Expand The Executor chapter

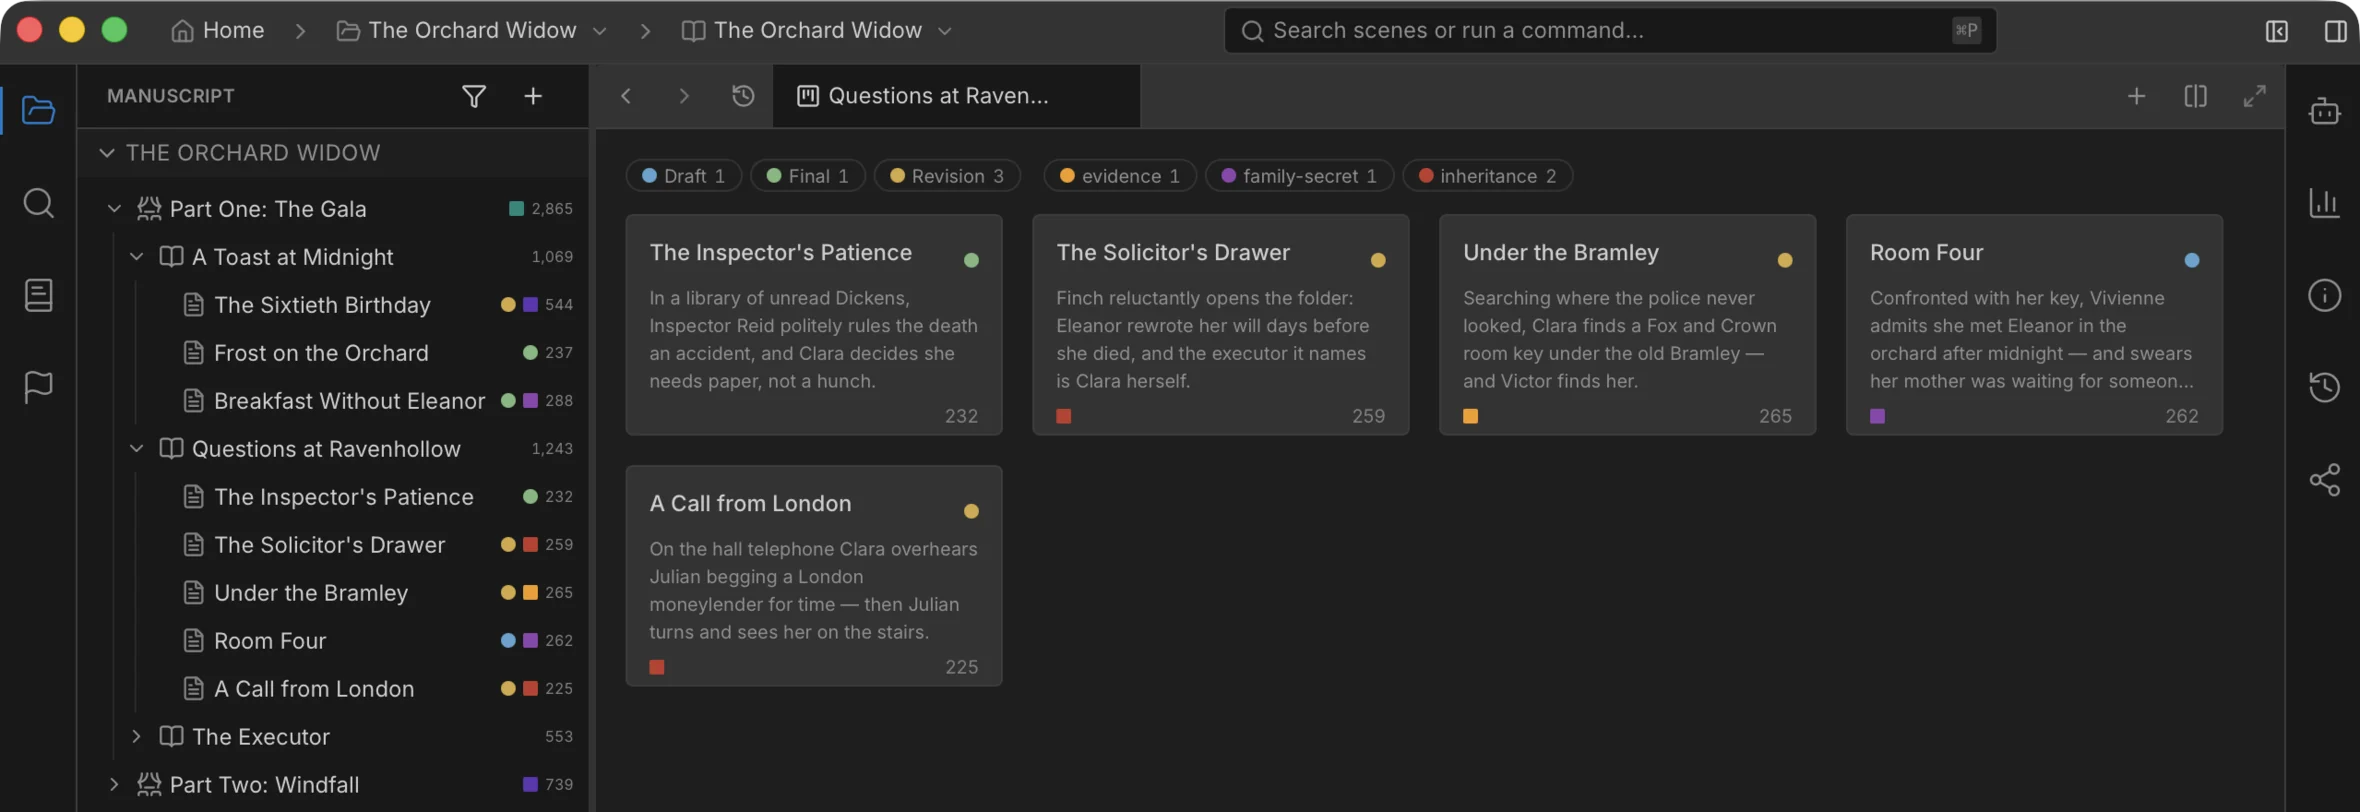(x=137, y=737)
